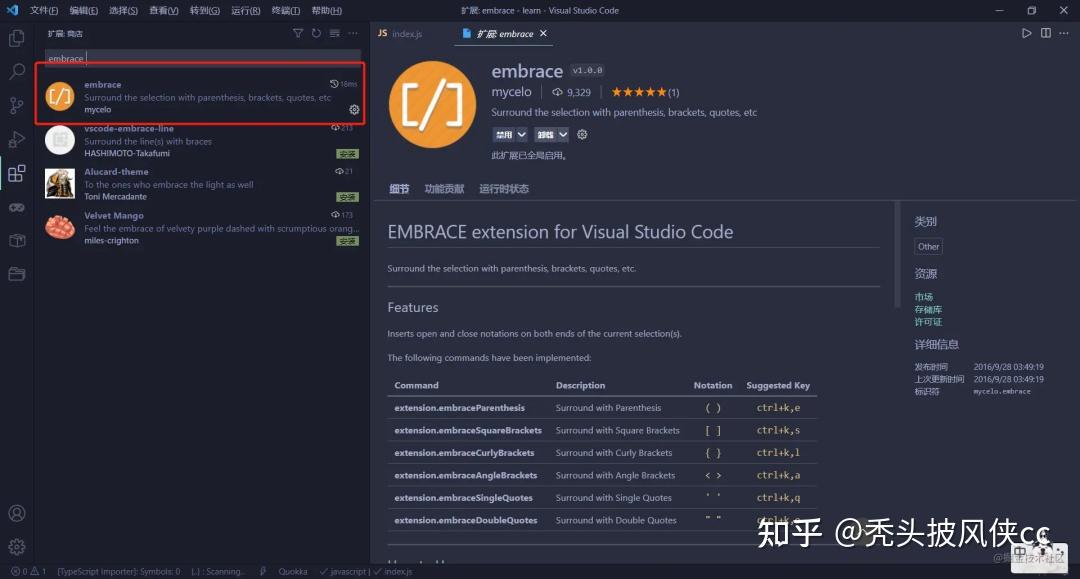This screenshot has height=579, width=1080.
Task: Open editor more actions ellipsis
Action: (x=1064, y=33)
